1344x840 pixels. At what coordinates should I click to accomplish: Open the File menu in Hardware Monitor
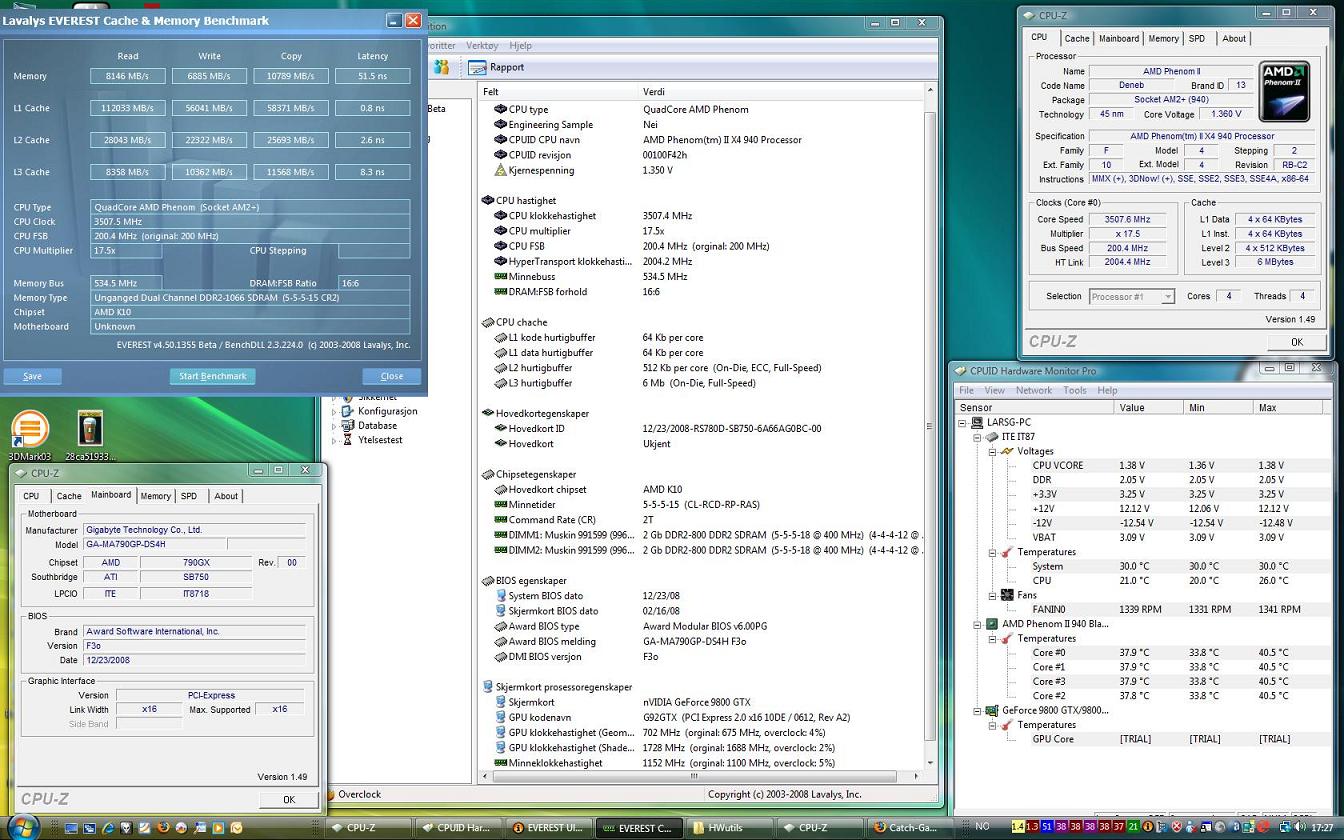[966, 390]
